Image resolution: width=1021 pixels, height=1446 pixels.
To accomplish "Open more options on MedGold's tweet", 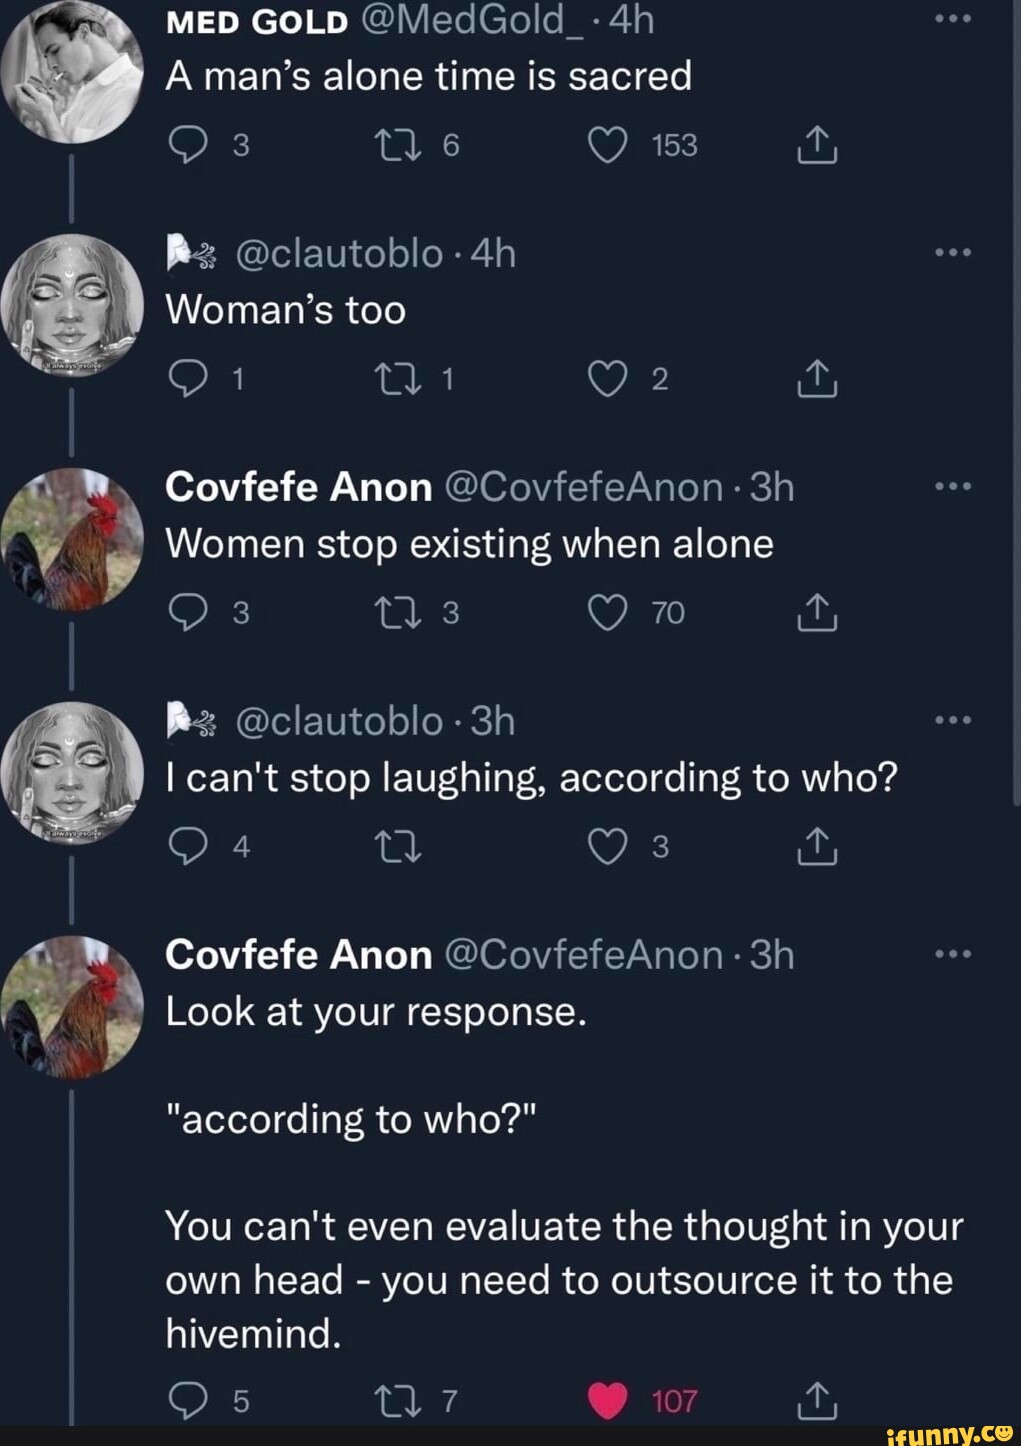I will click(952, 21).
